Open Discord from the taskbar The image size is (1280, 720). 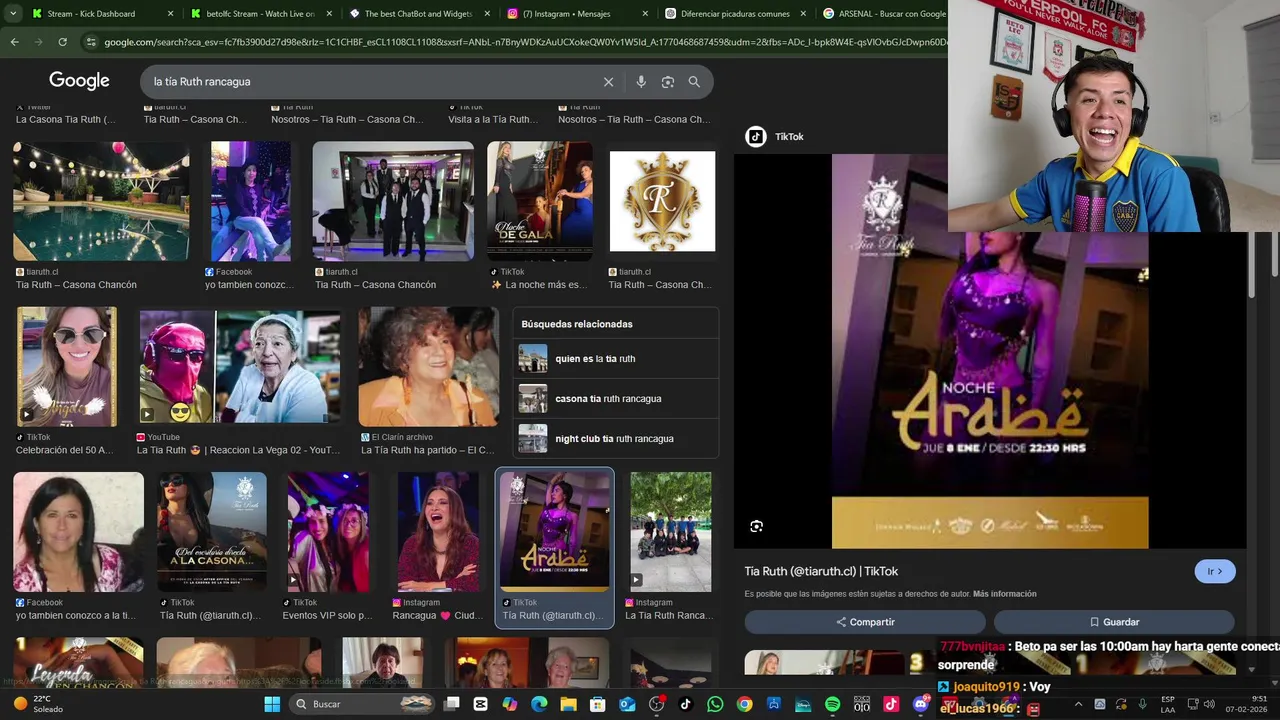coord(921,704)
